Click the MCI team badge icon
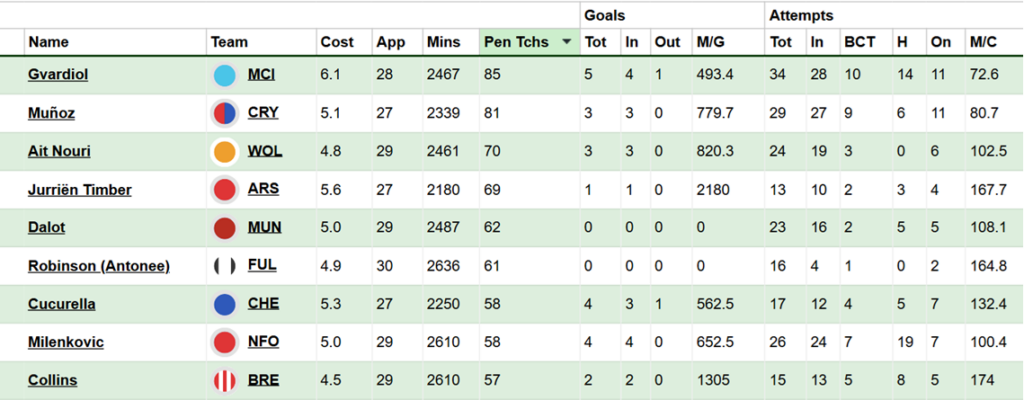The width and height of the screenshot is (1024, 400). pos(224,75)
